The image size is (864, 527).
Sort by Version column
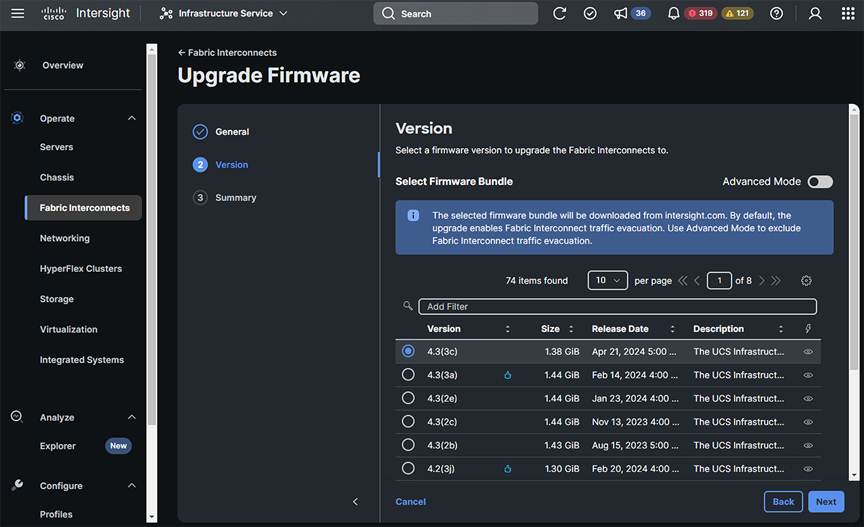[507, 329]
